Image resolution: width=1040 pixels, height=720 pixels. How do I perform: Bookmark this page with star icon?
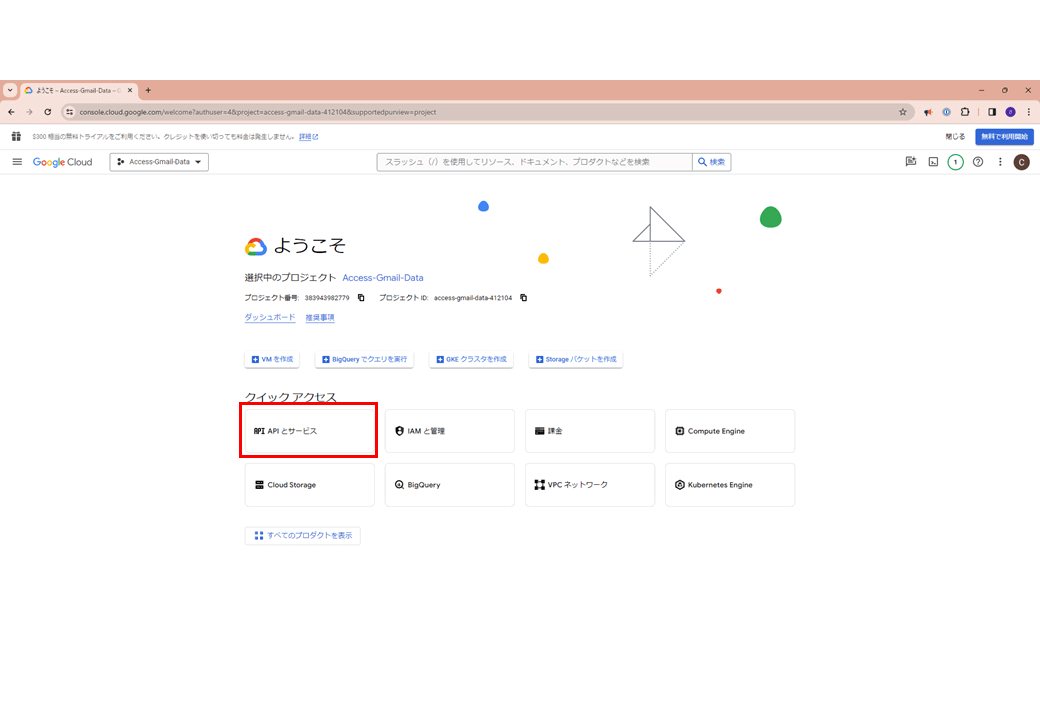click(903, 112)
